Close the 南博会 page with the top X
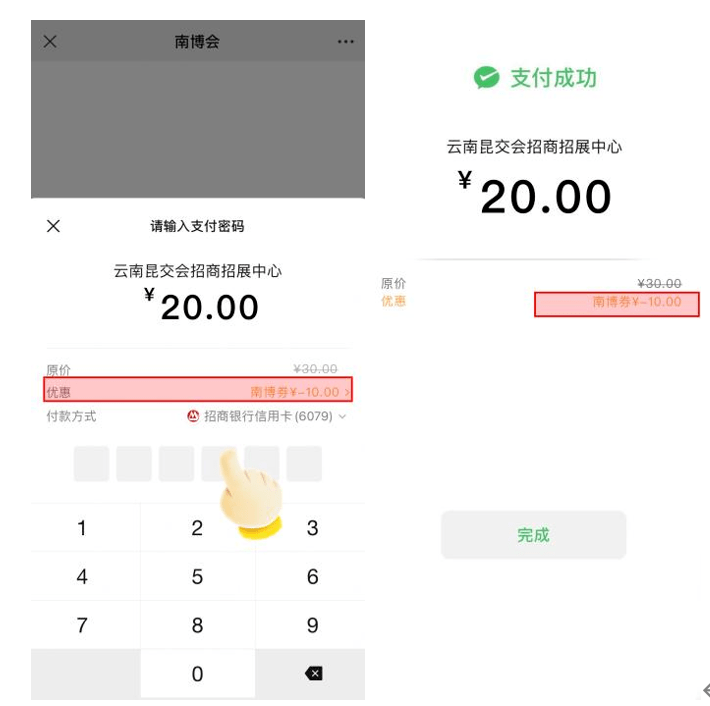This screenshot has width=710, height=706. click(x=50, y=42)
